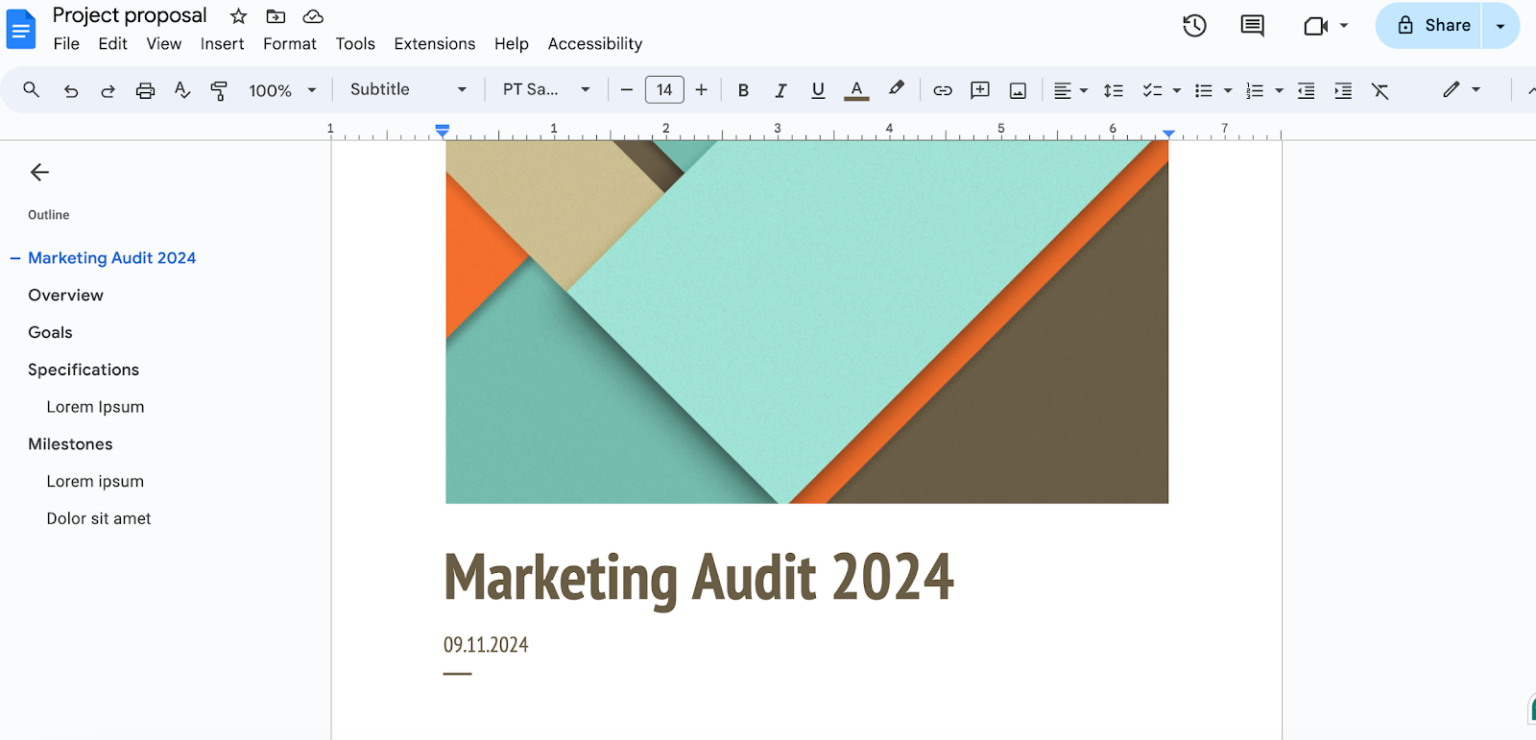The width and height of the screenshot is (1536, 740).
Task: Run spelling and grammar check
Action: click(x=182, y=89)
